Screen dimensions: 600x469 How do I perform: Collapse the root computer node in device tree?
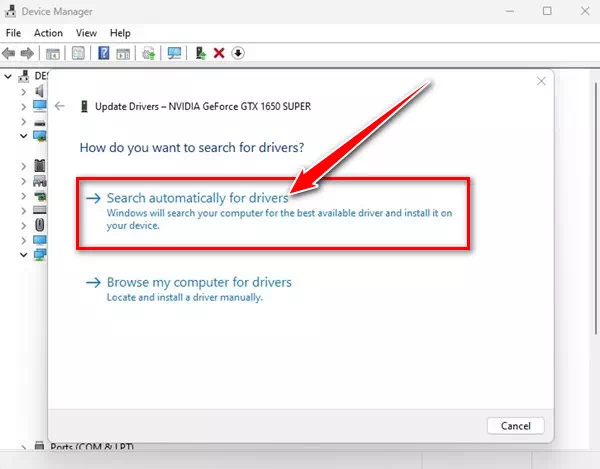pos(8,77)
